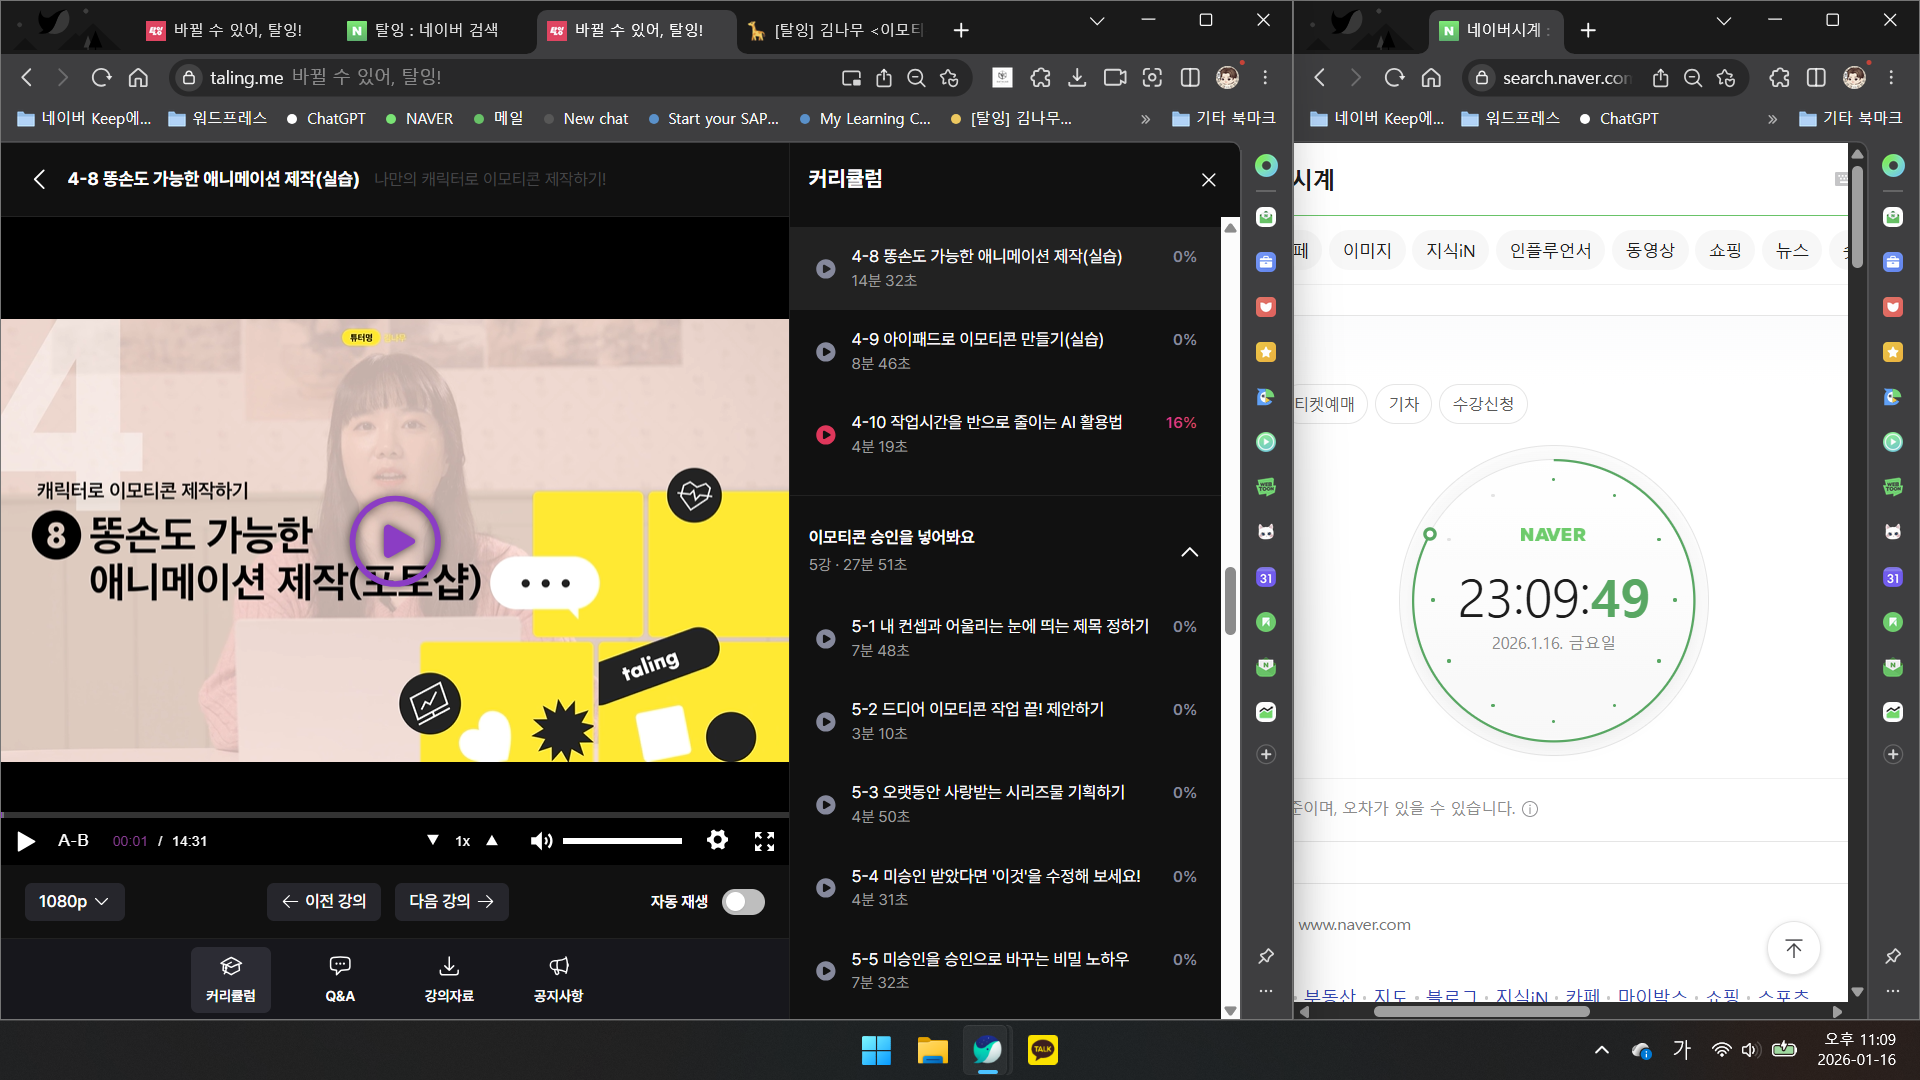The height and width of the screenshot is (1080, 1920).
Task: Select the 지식iN search tab
Action: (x=1450, y=251)
